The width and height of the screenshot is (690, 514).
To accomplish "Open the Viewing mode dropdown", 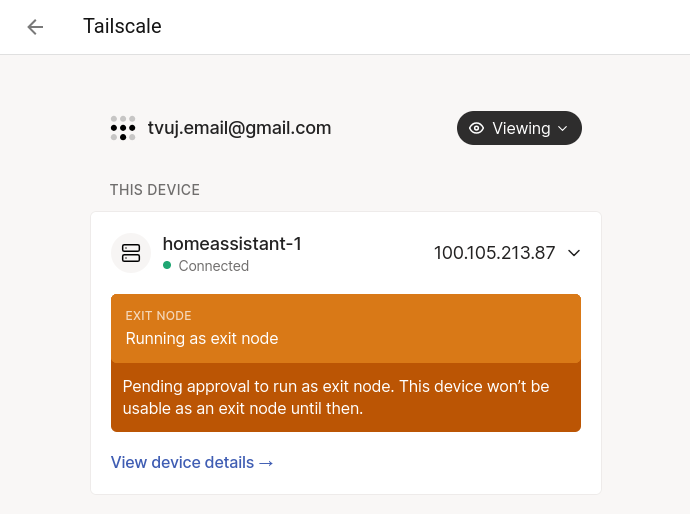I will (x=519, y=128).
